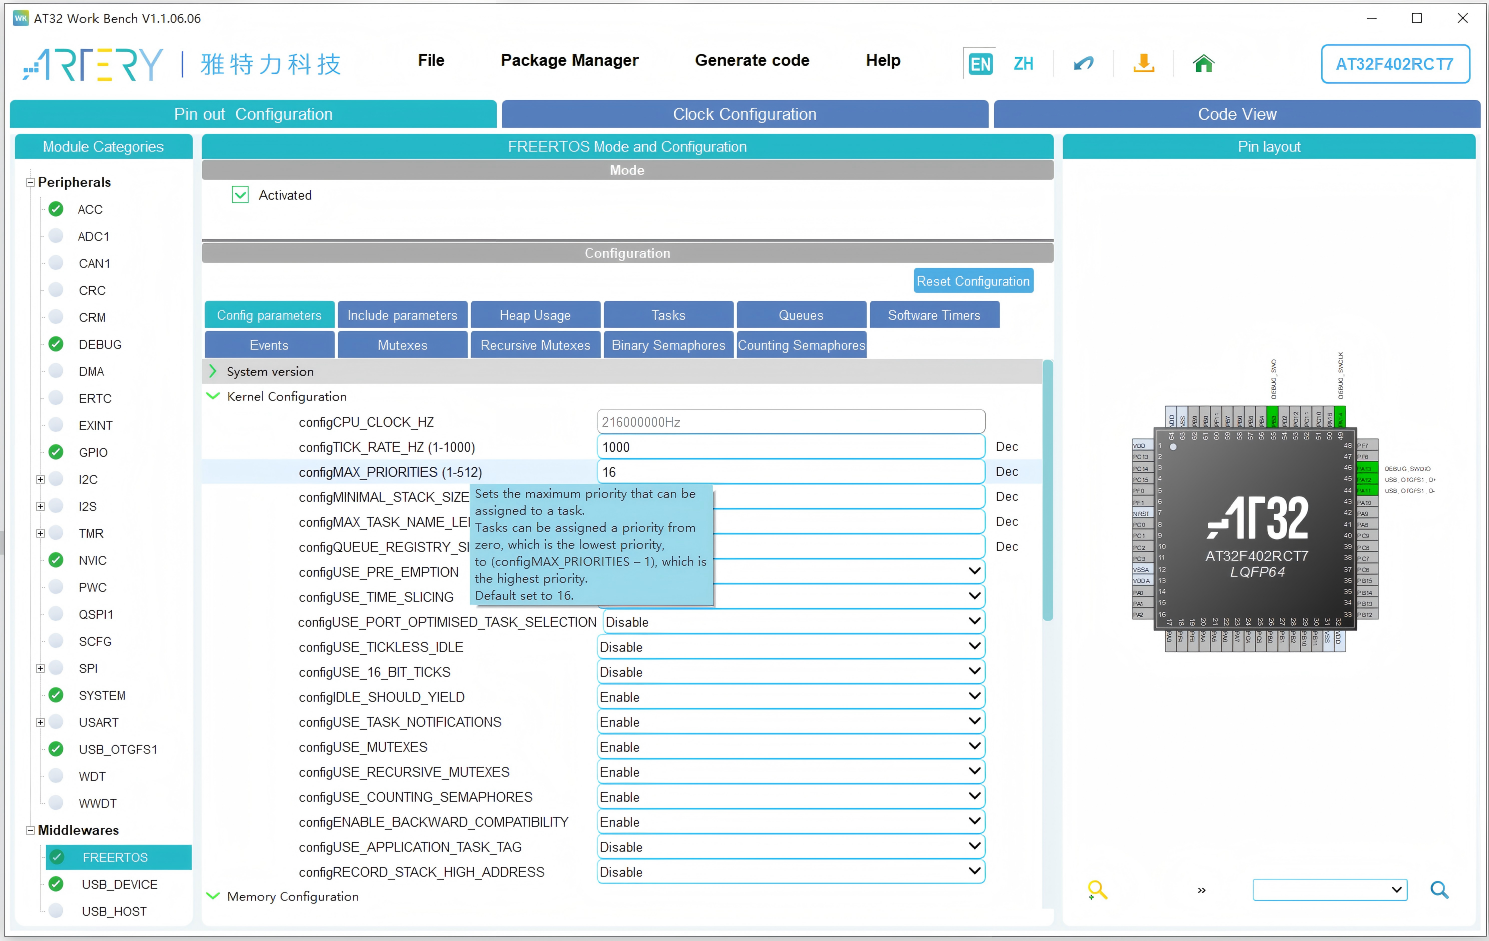Collapse the Middlewares tree node
Viewport: 1489px width, 941px height.
click(30, 830)
